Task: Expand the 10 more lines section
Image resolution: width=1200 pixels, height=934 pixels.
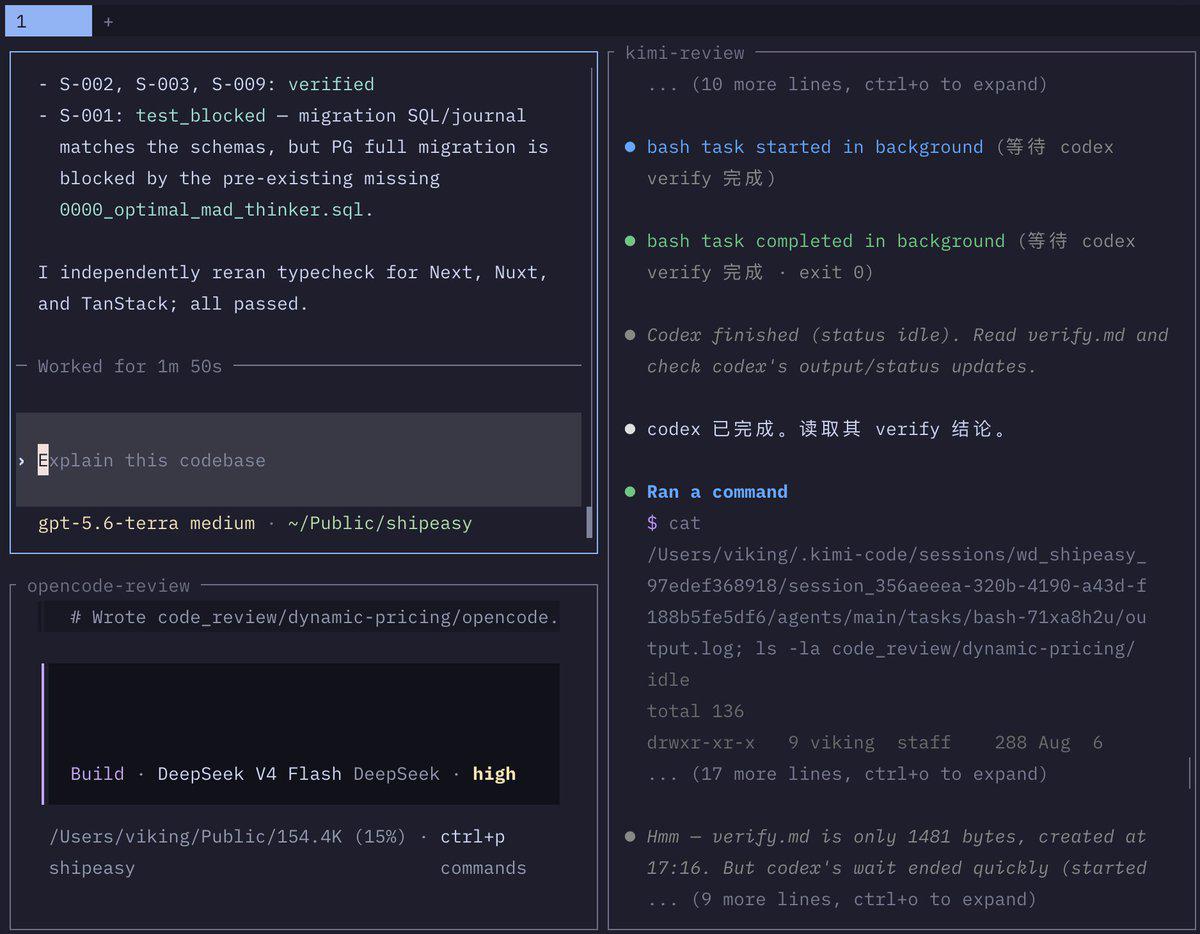Action: point(847,84)
